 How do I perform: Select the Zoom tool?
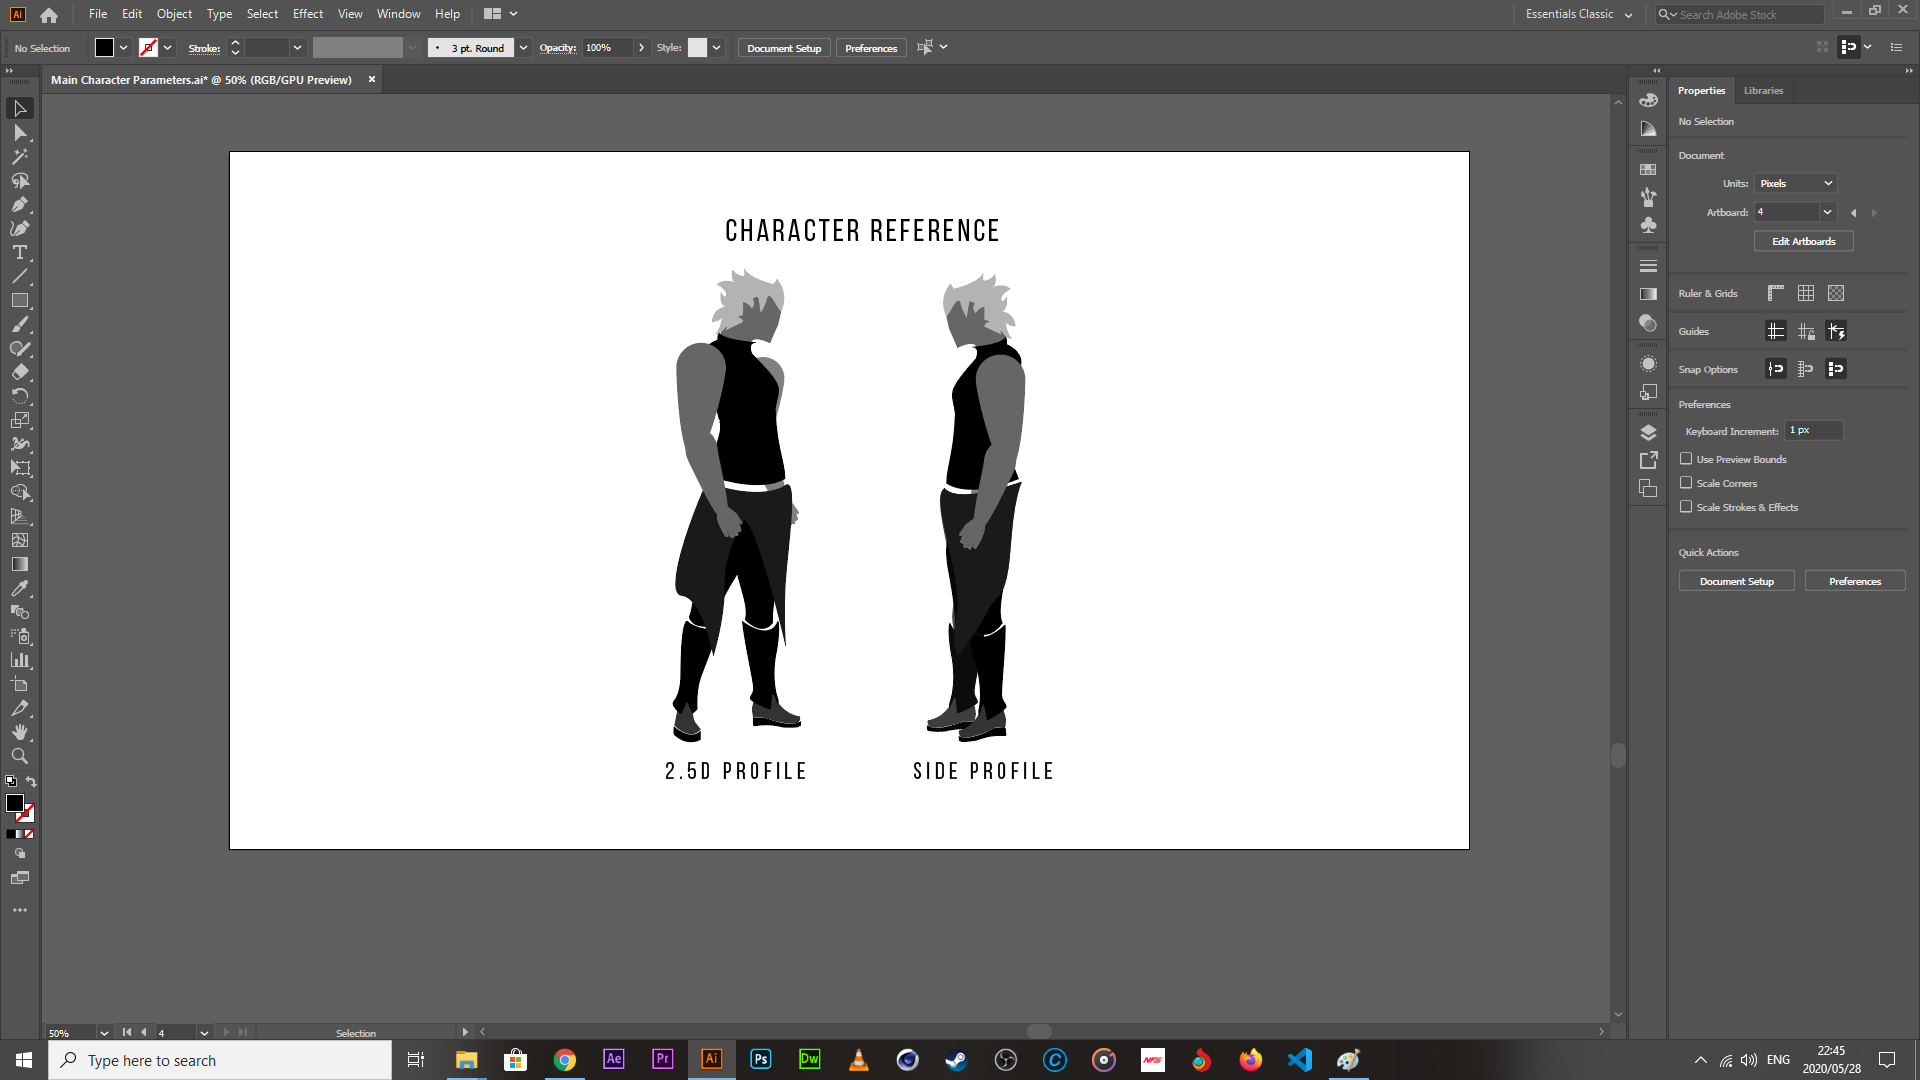20,757
